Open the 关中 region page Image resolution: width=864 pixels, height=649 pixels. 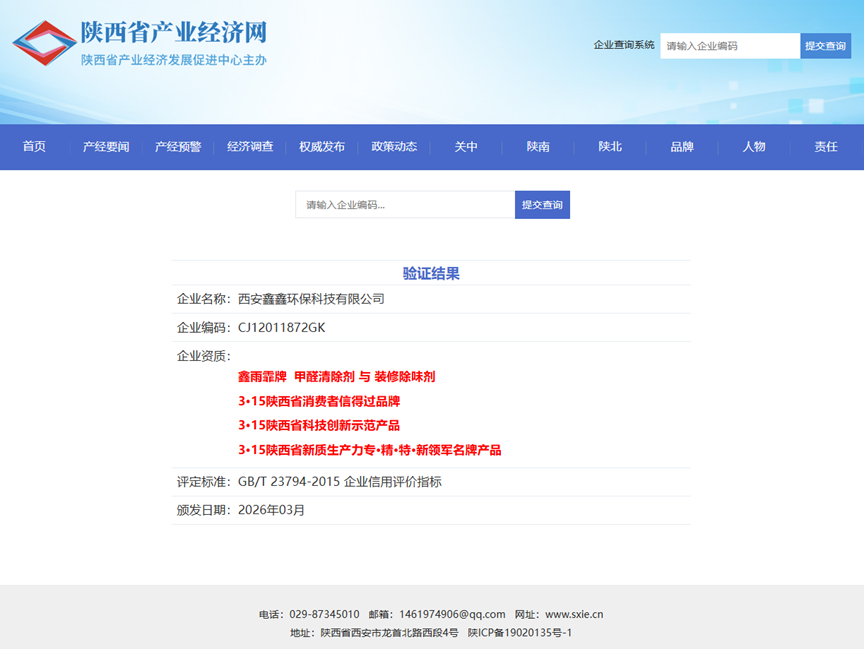click(466, 147)
